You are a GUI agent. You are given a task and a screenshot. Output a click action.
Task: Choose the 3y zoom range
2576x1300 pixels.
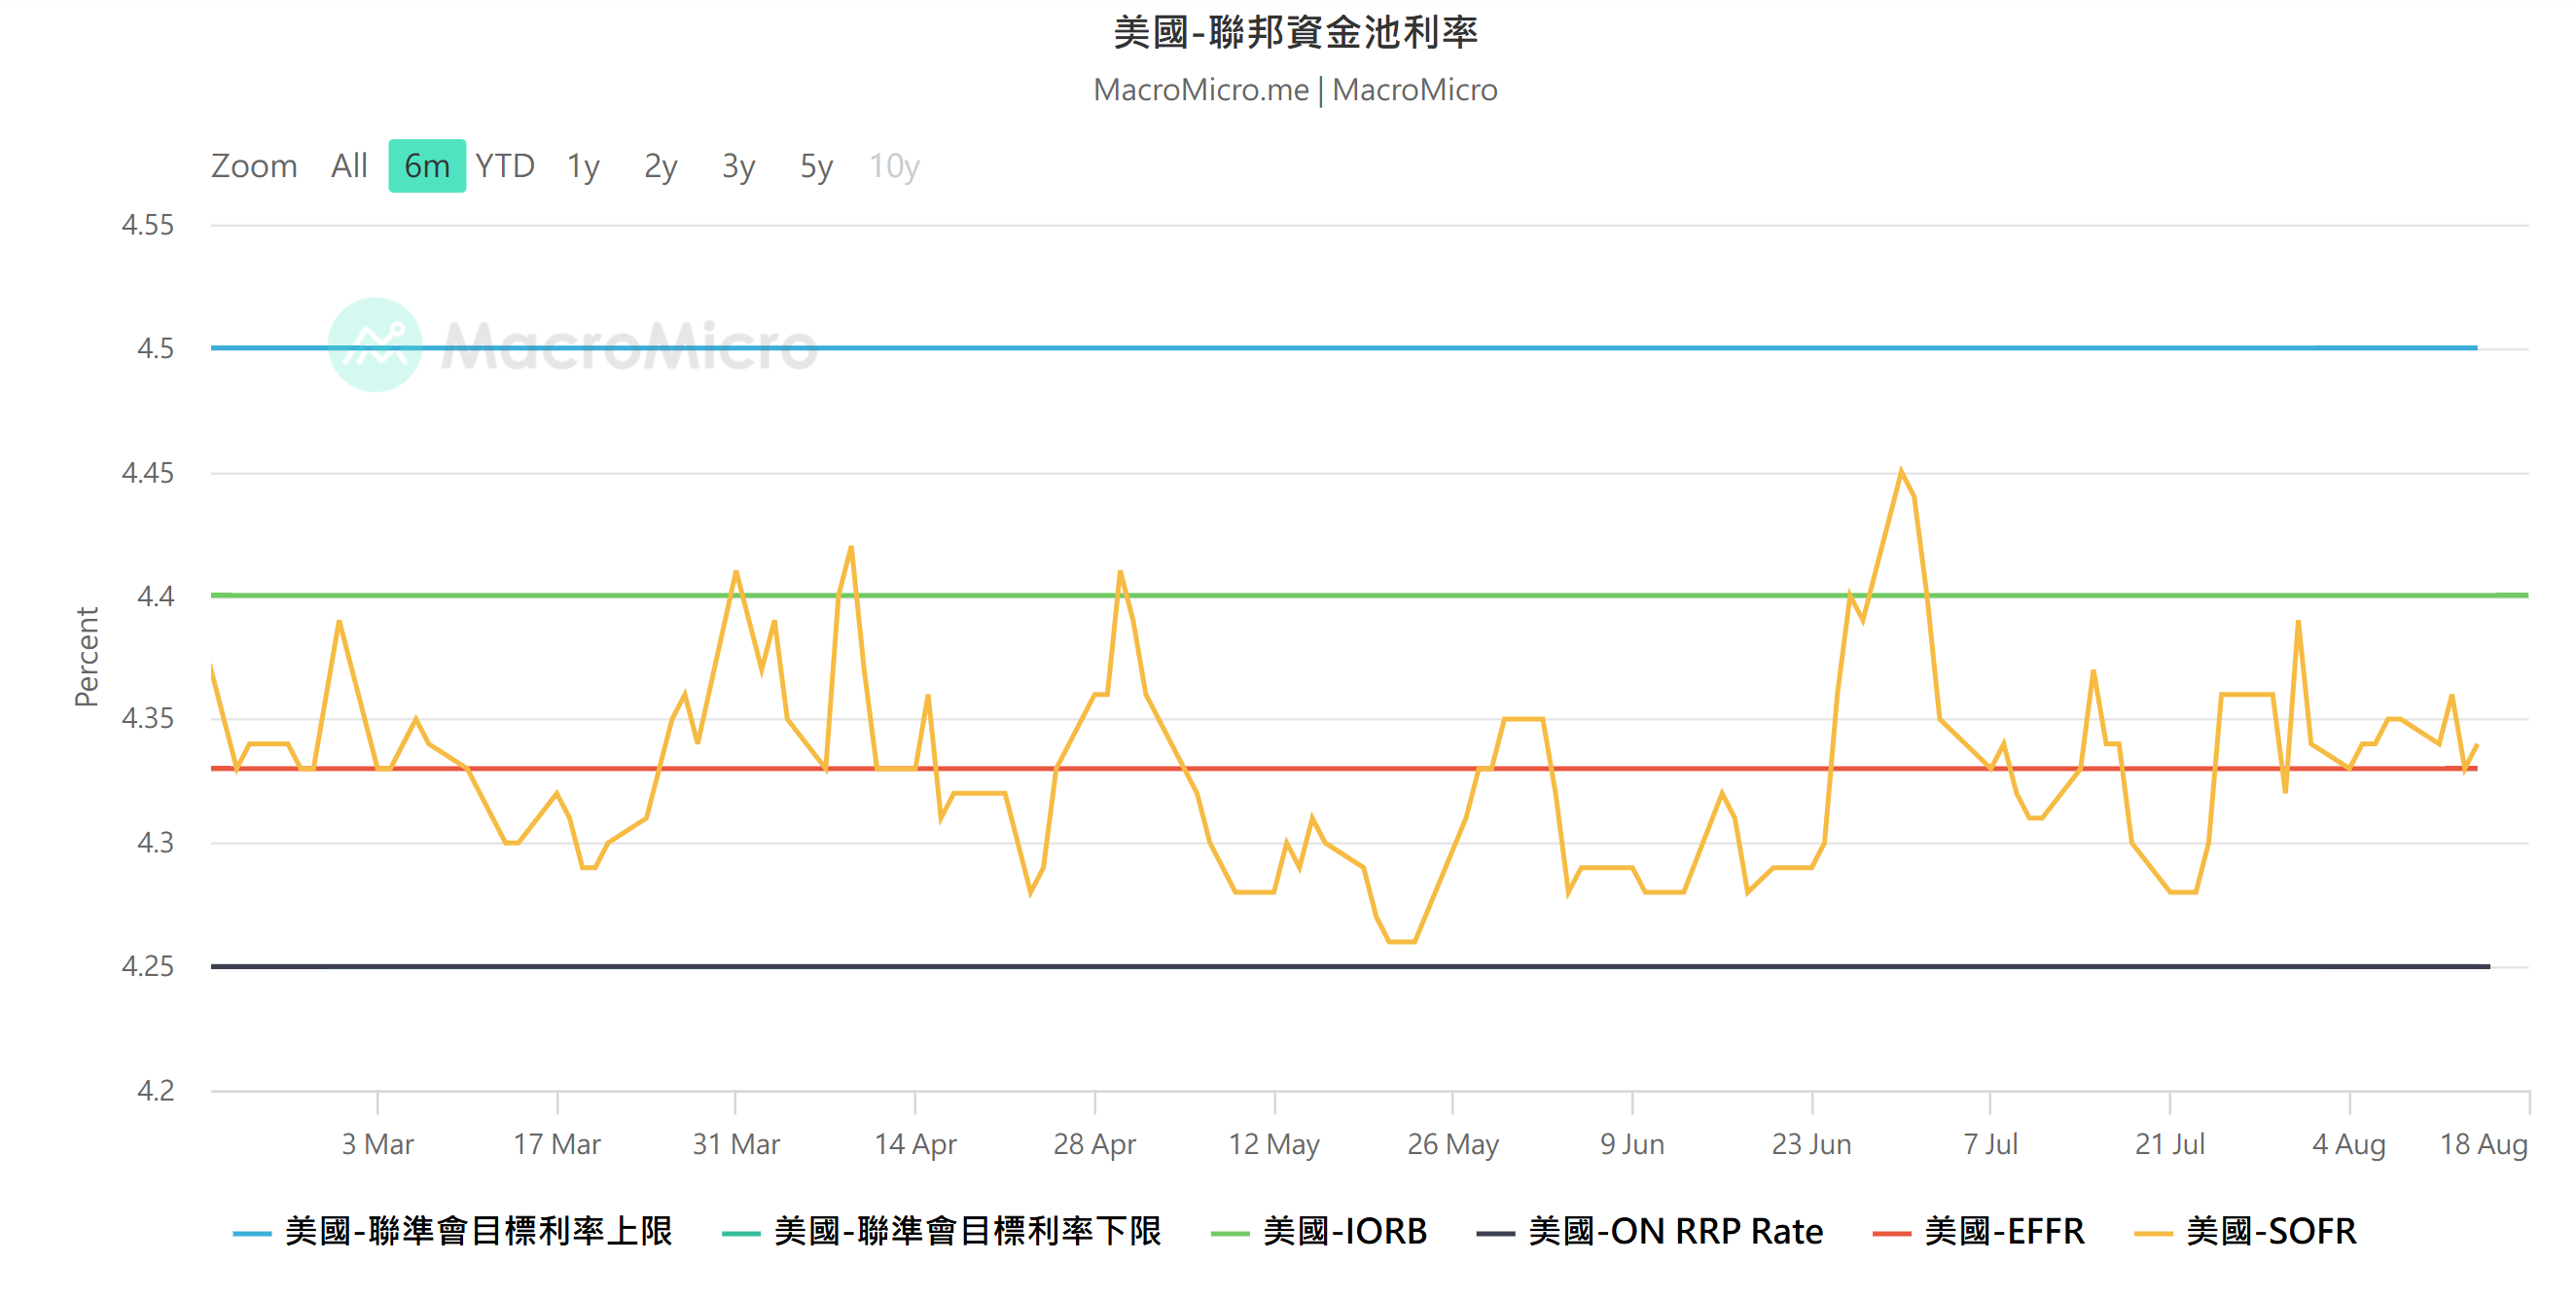pos(739,166)
